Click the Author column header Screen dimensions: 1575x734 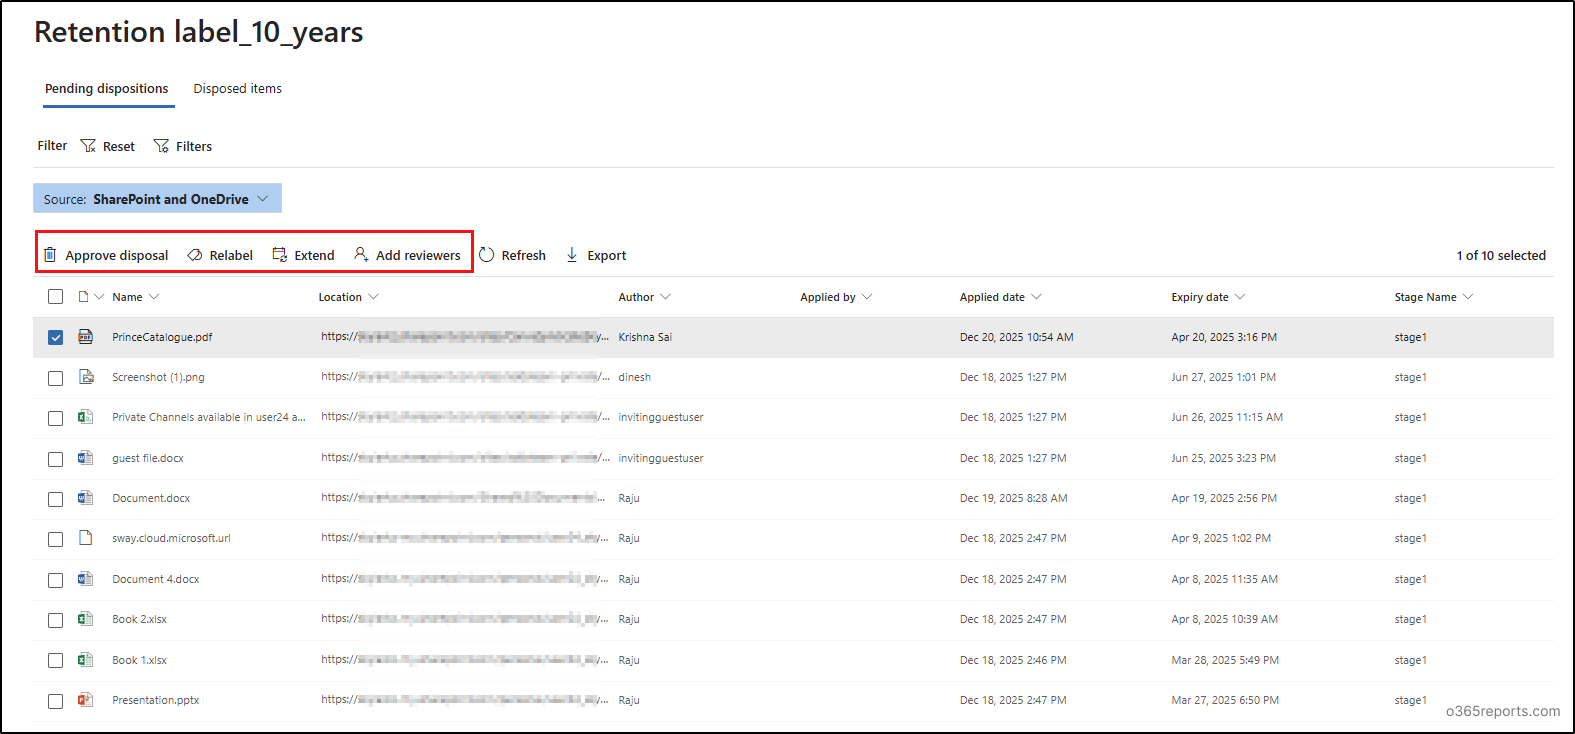[636, 297]
